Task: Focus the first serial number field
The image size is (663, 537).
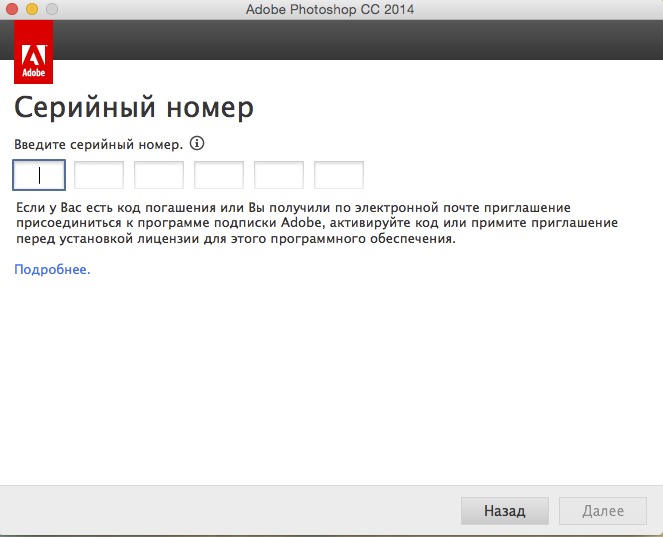Action: [39, 175]
